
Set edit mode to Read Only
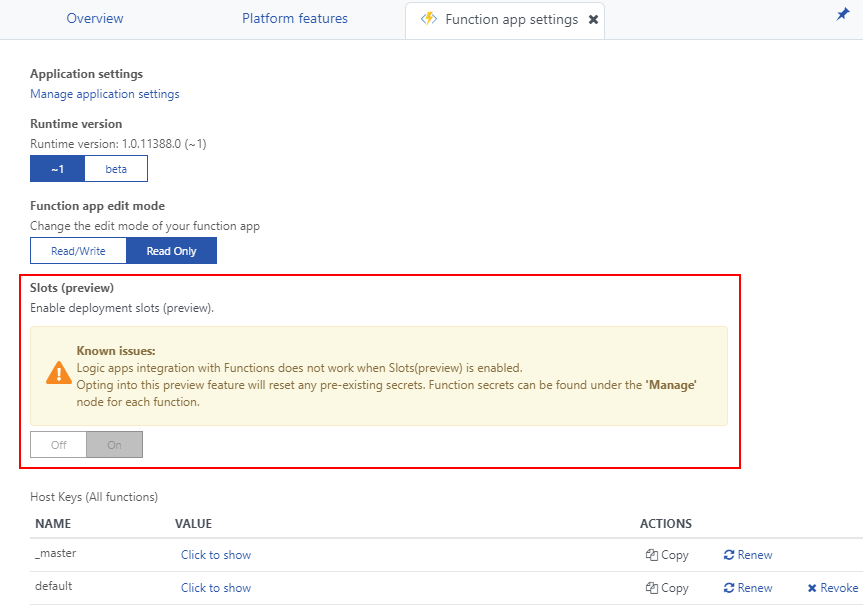(171, 251)
